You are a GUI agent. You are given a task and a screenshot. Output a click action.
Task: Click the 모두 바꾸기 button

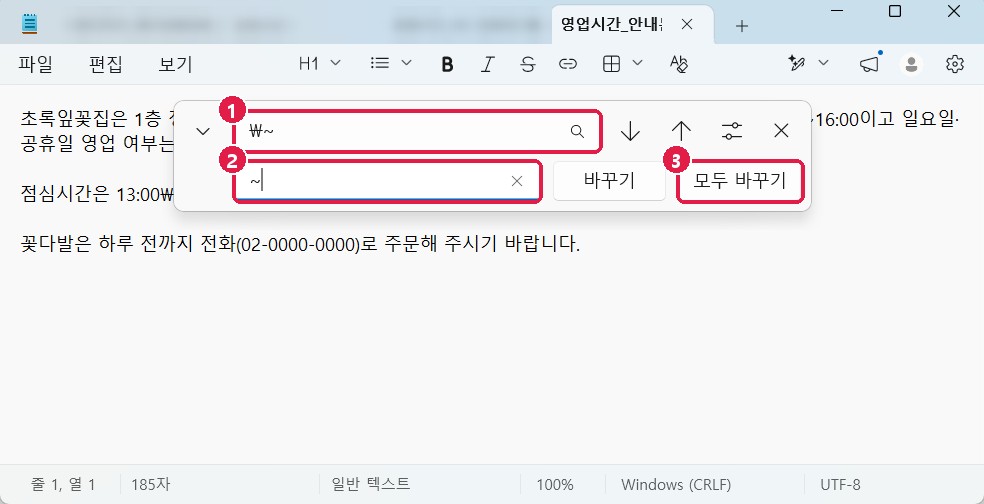[x=740, y=181]
